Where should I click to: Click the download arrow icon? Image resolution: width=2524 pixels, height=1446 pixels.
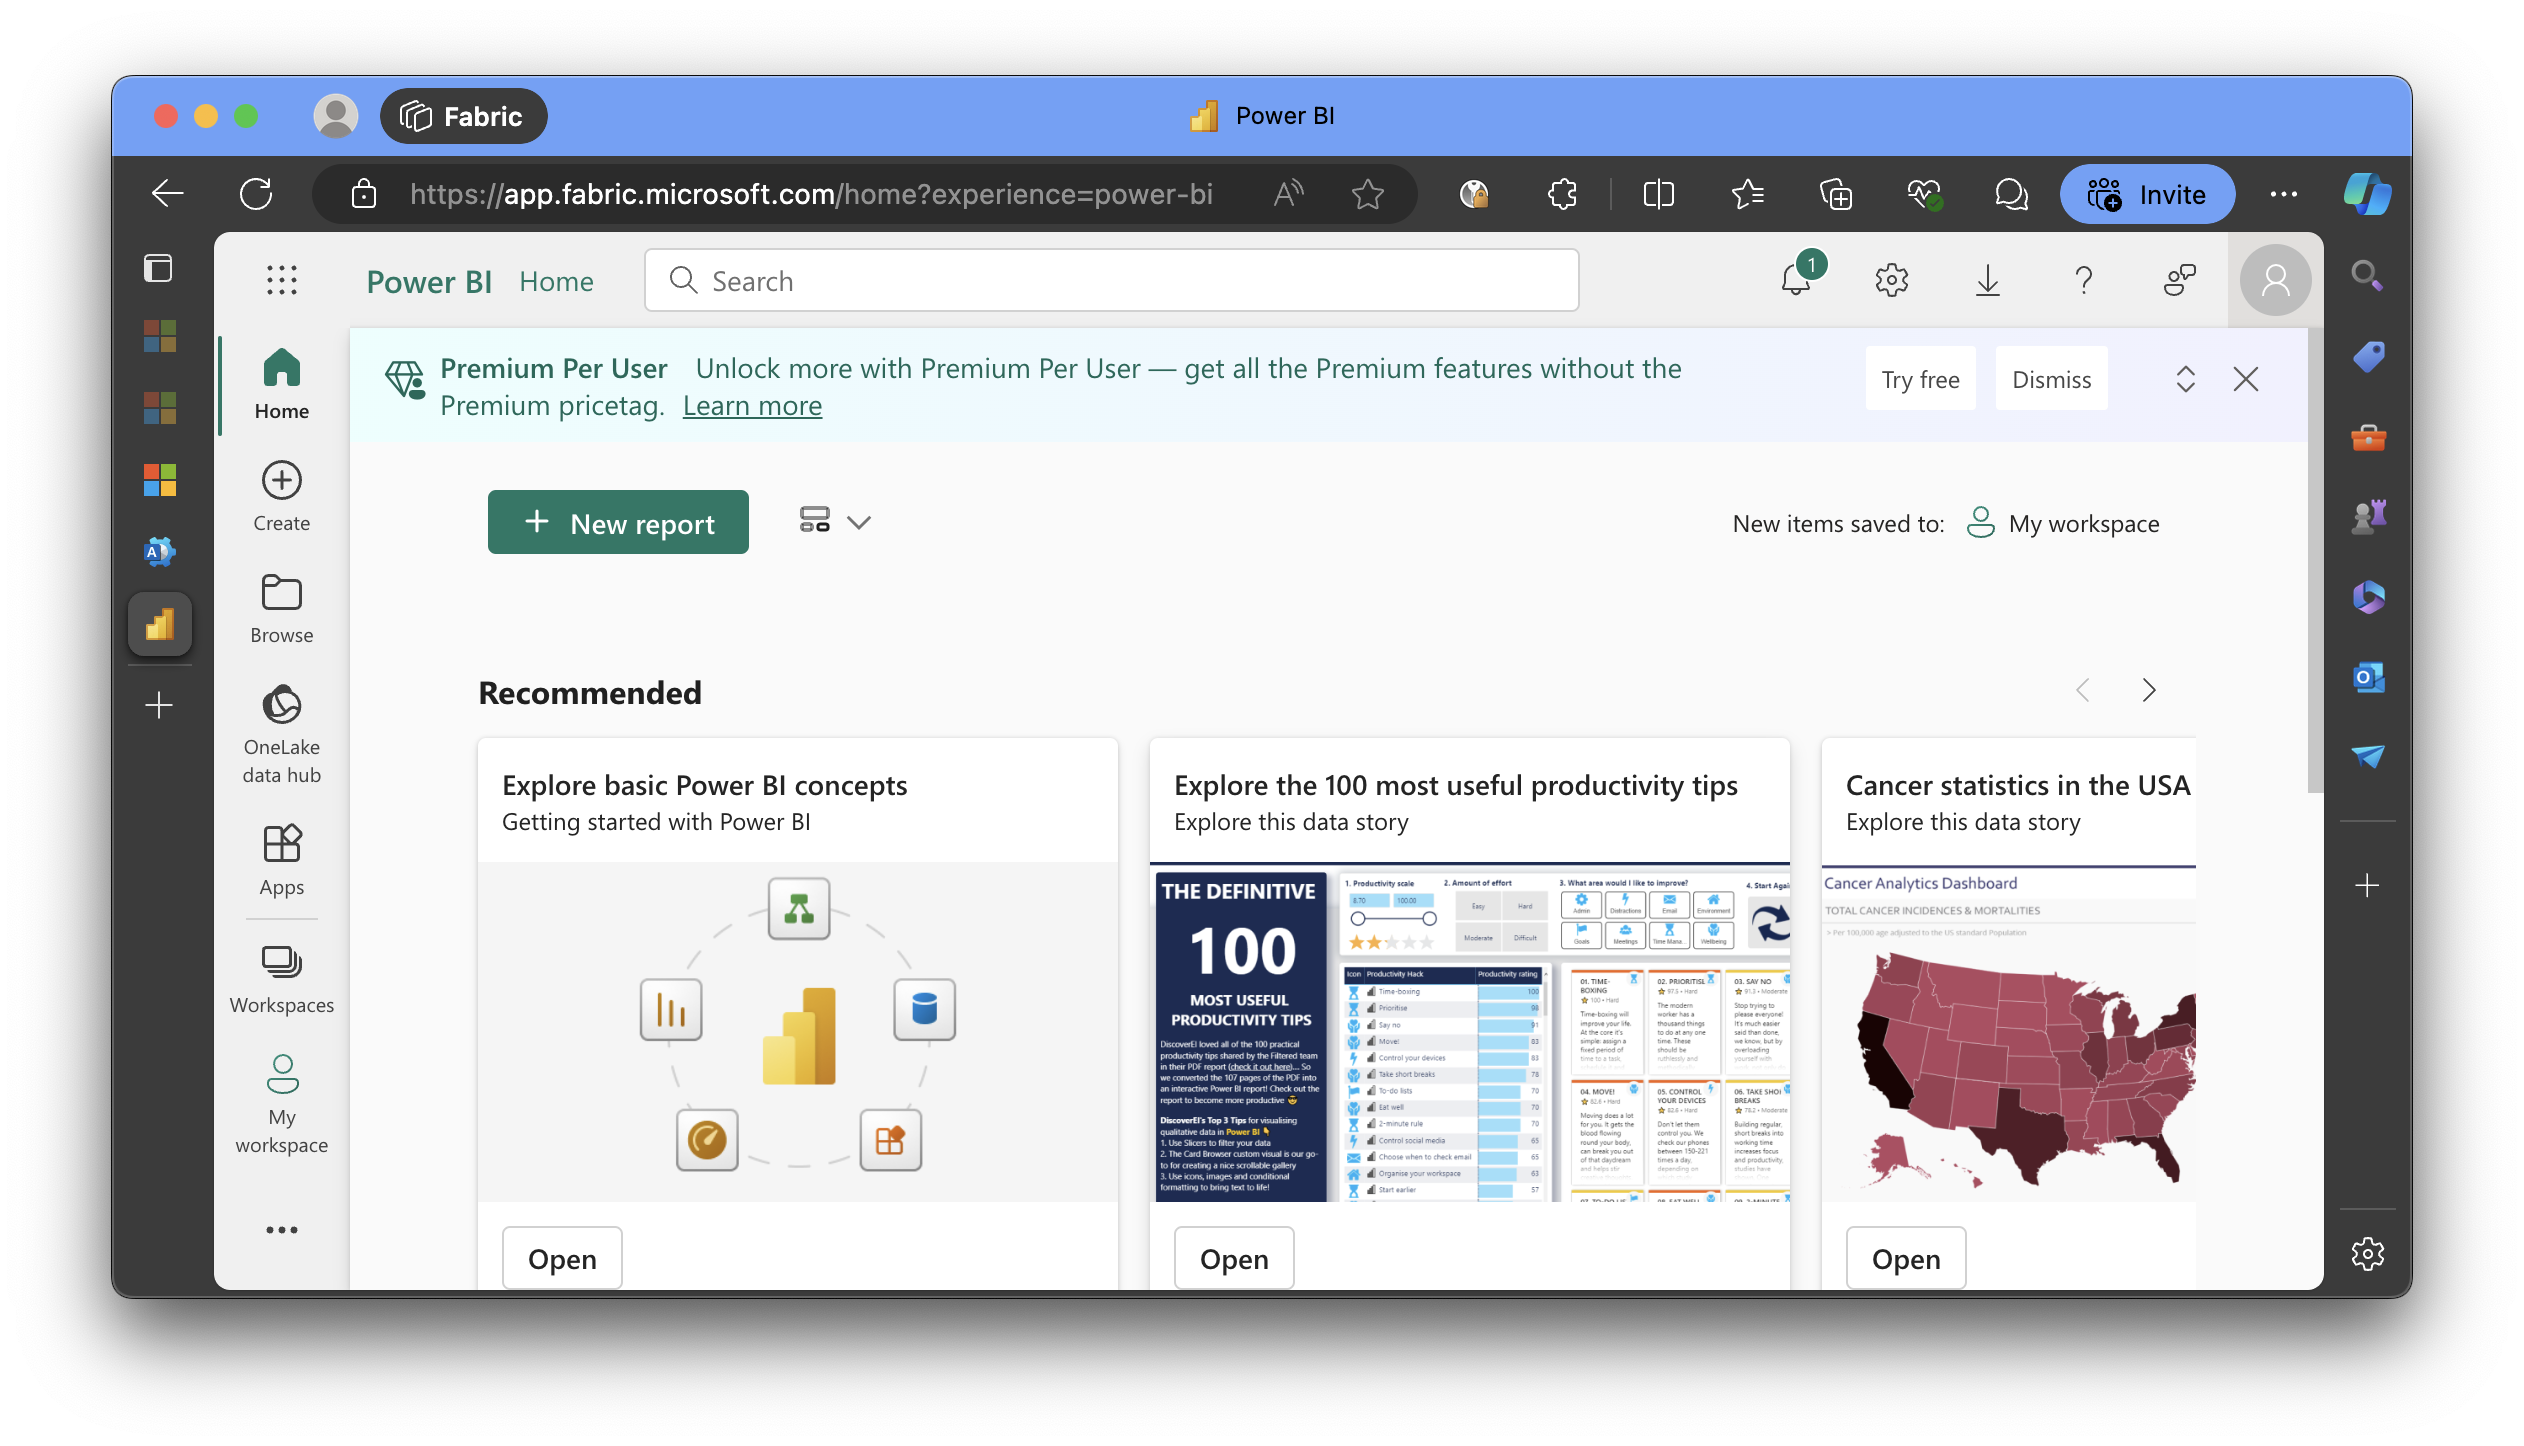coord(1987,280)
